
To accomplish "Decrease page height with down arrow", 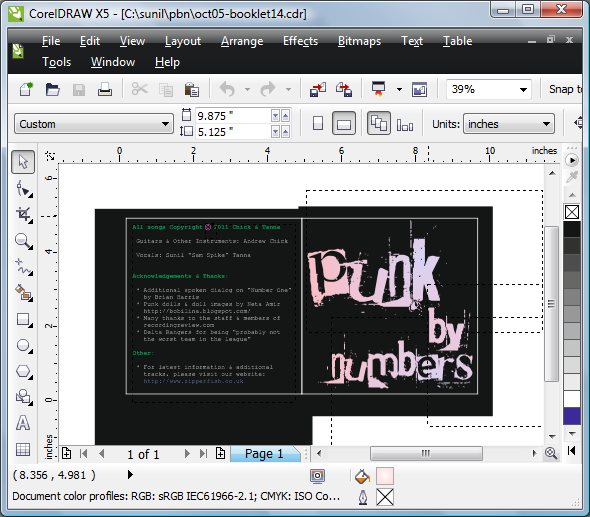I will [276, 132].
